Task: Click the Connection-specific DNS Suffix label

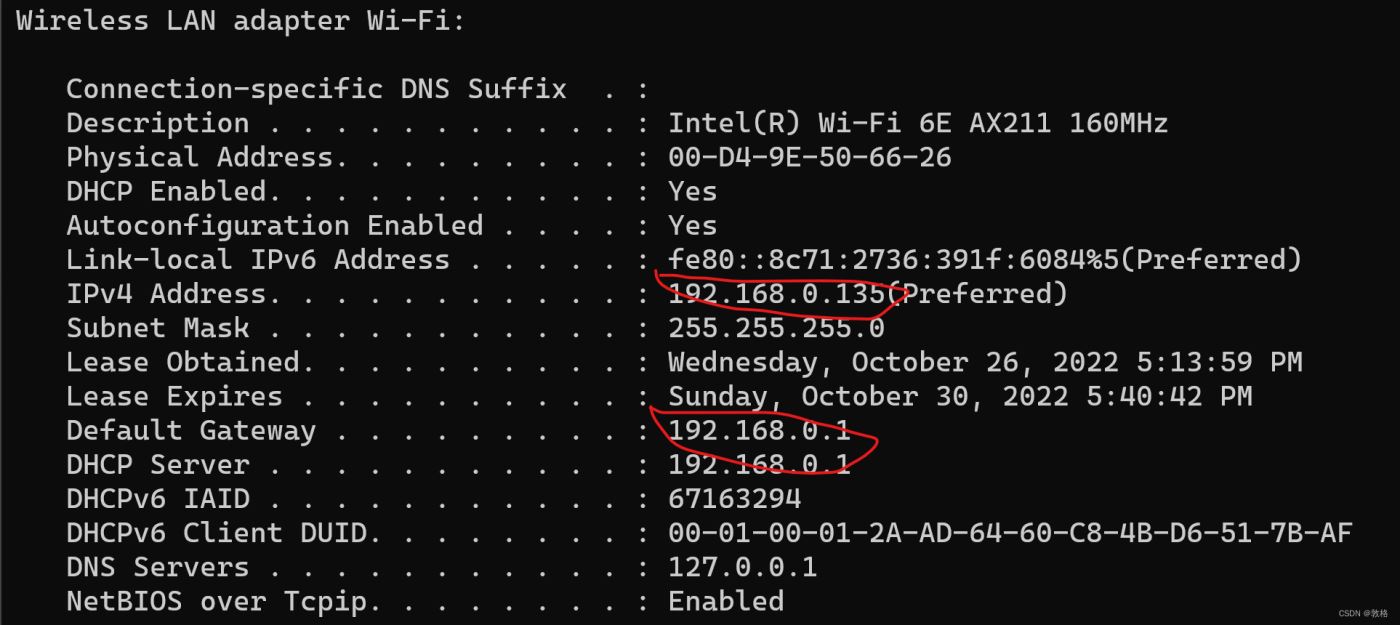Action: [316, 89]
